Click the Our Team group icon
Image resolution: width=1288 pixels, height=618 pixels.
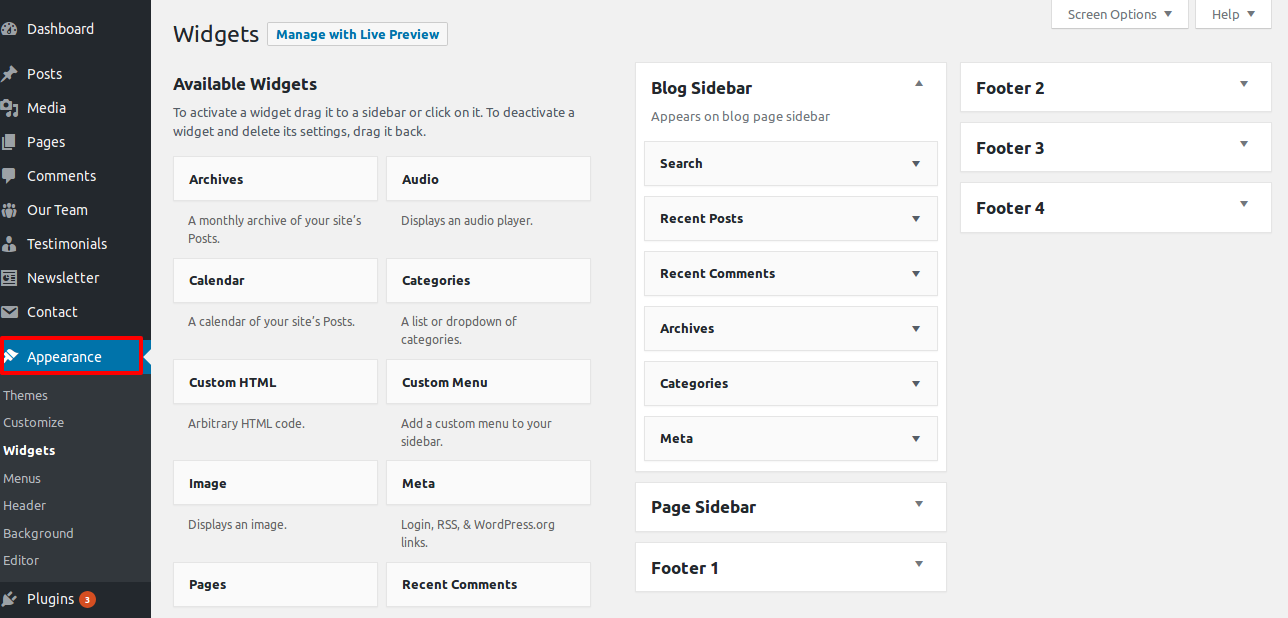10,210
